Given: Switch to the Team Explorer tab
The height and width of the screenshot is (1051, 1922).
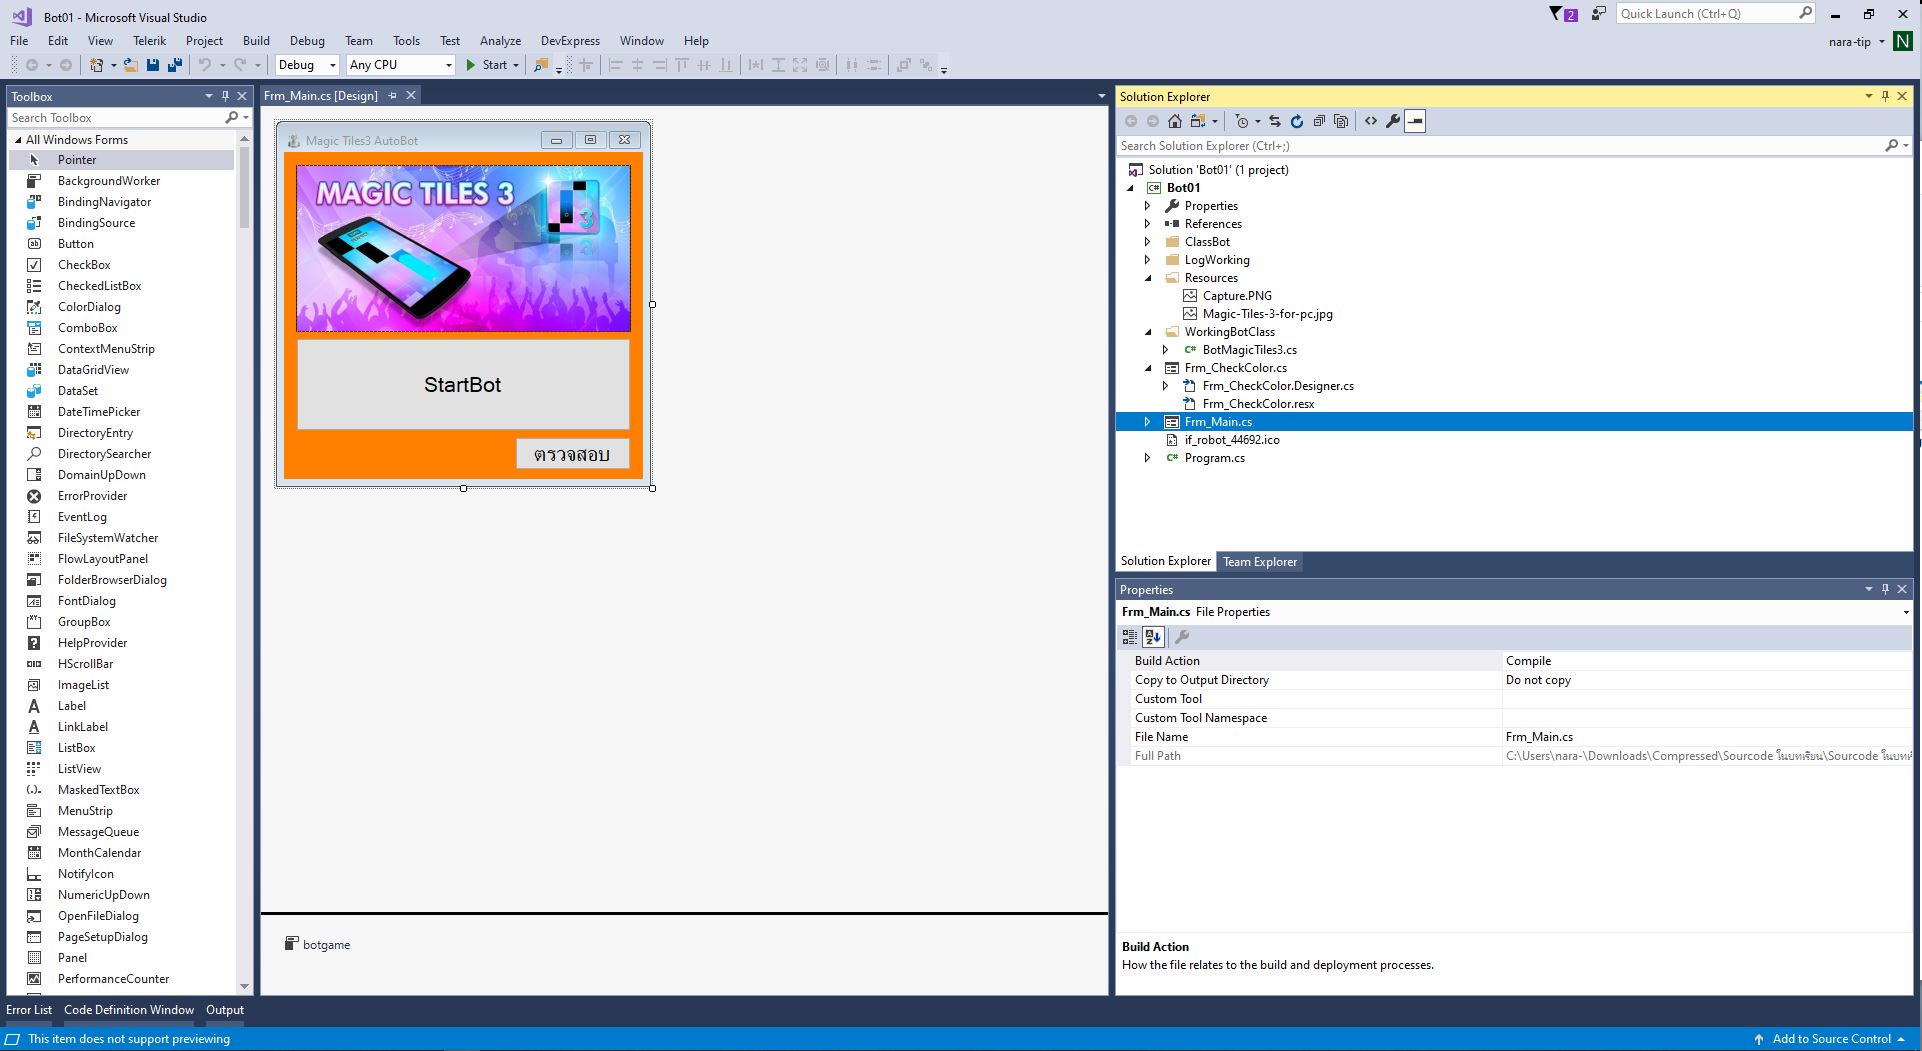Looking at the screenshot, I should click(1260, 562).
